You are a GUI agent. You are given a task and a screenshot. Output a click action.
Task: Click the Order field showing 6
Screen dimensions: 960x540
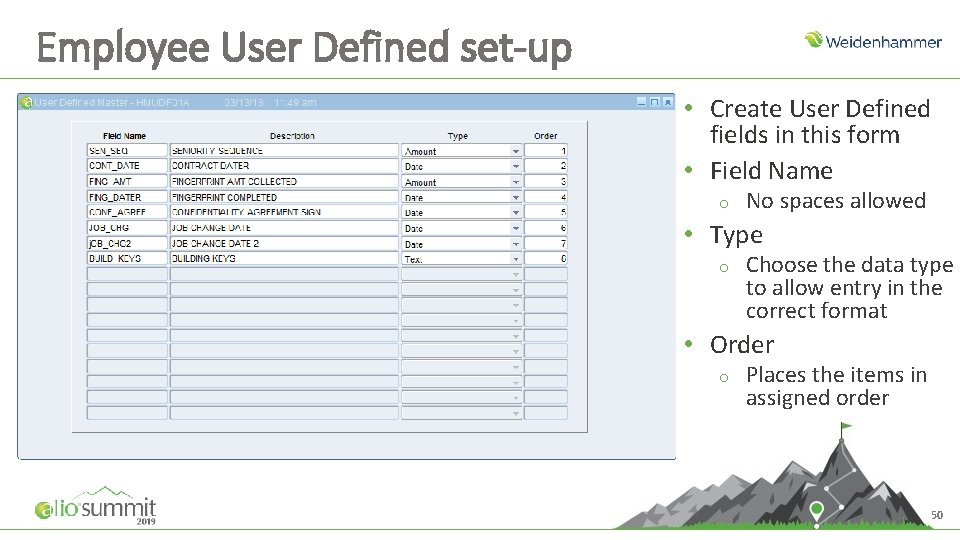(546, 228)
